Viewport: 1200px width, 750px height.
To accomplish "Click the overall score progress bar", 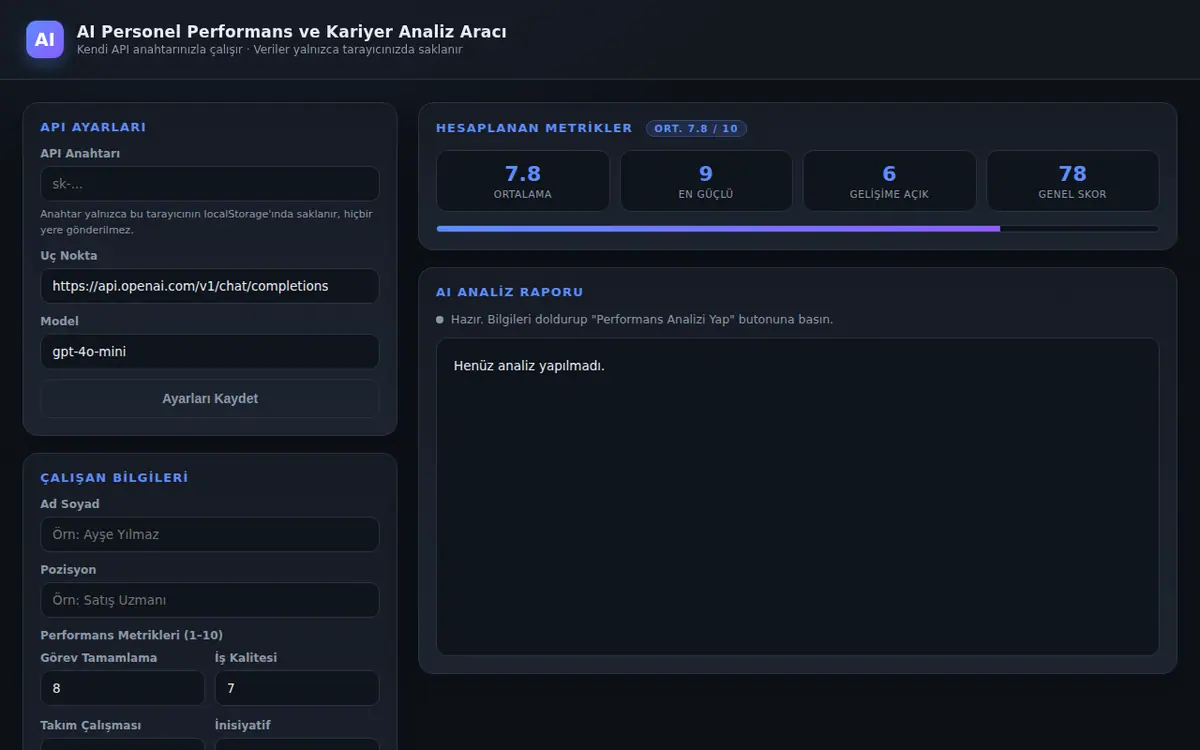I will 798,229.
